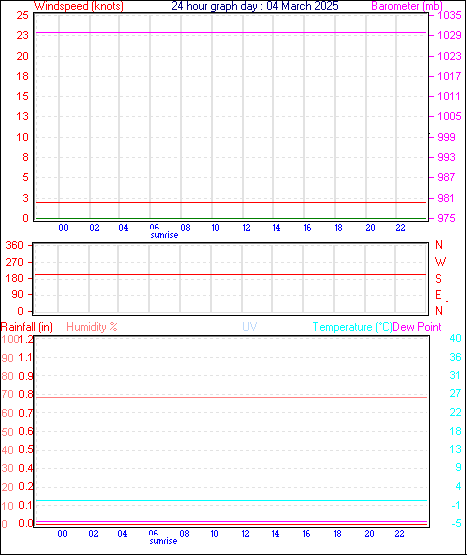Click the 31 degree temperature axis value

(456, 375)
